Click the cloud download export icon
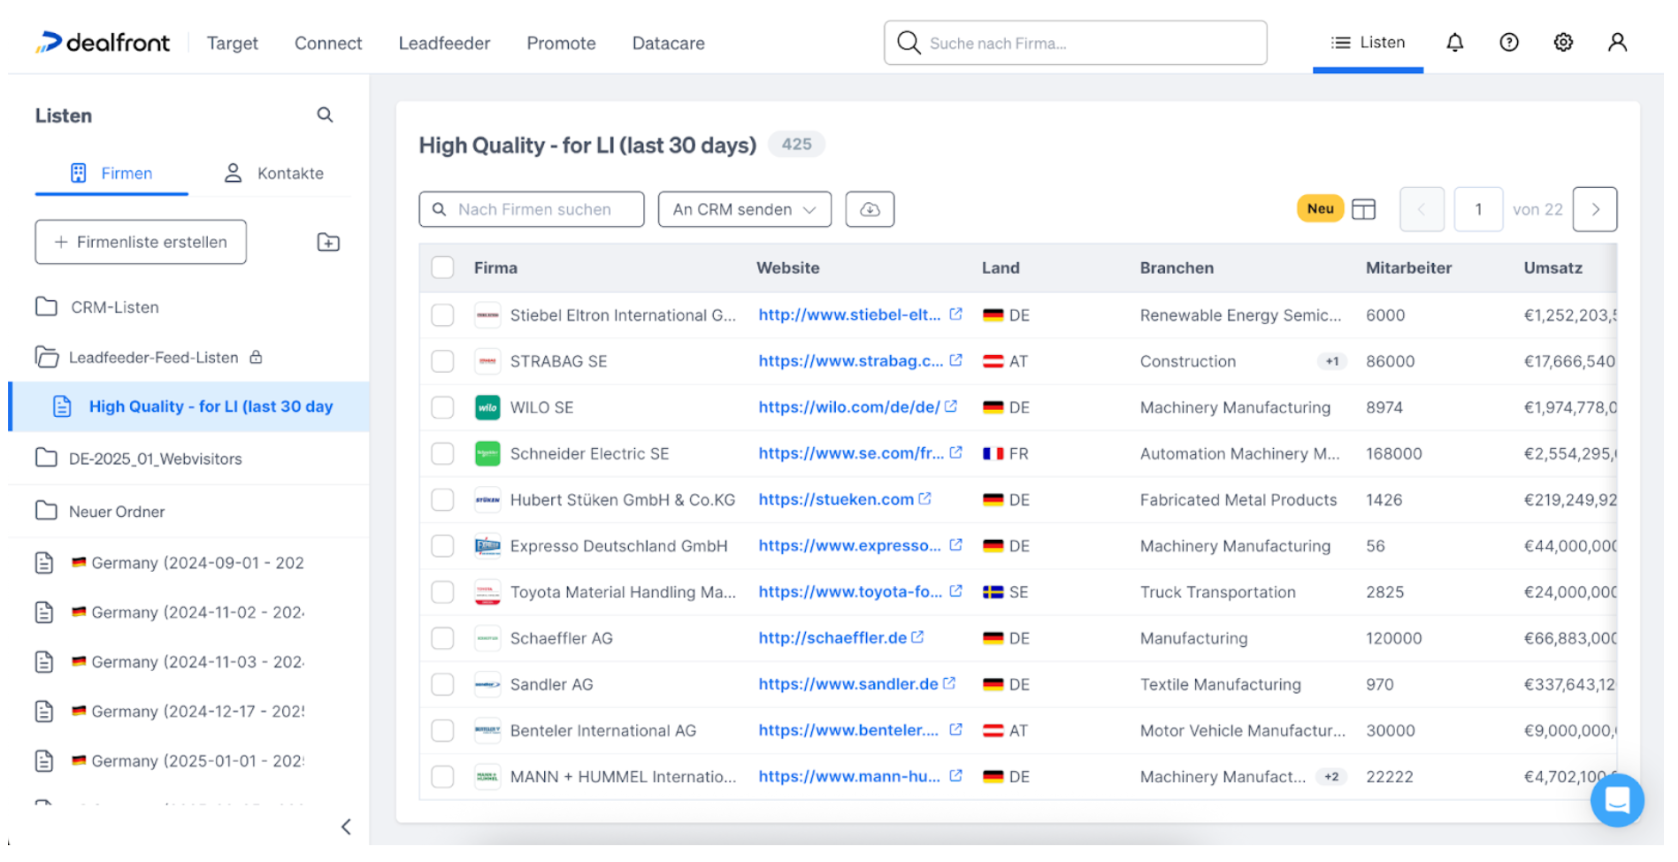The width and height of the screenshot is (1678, 862). (870, 209)
